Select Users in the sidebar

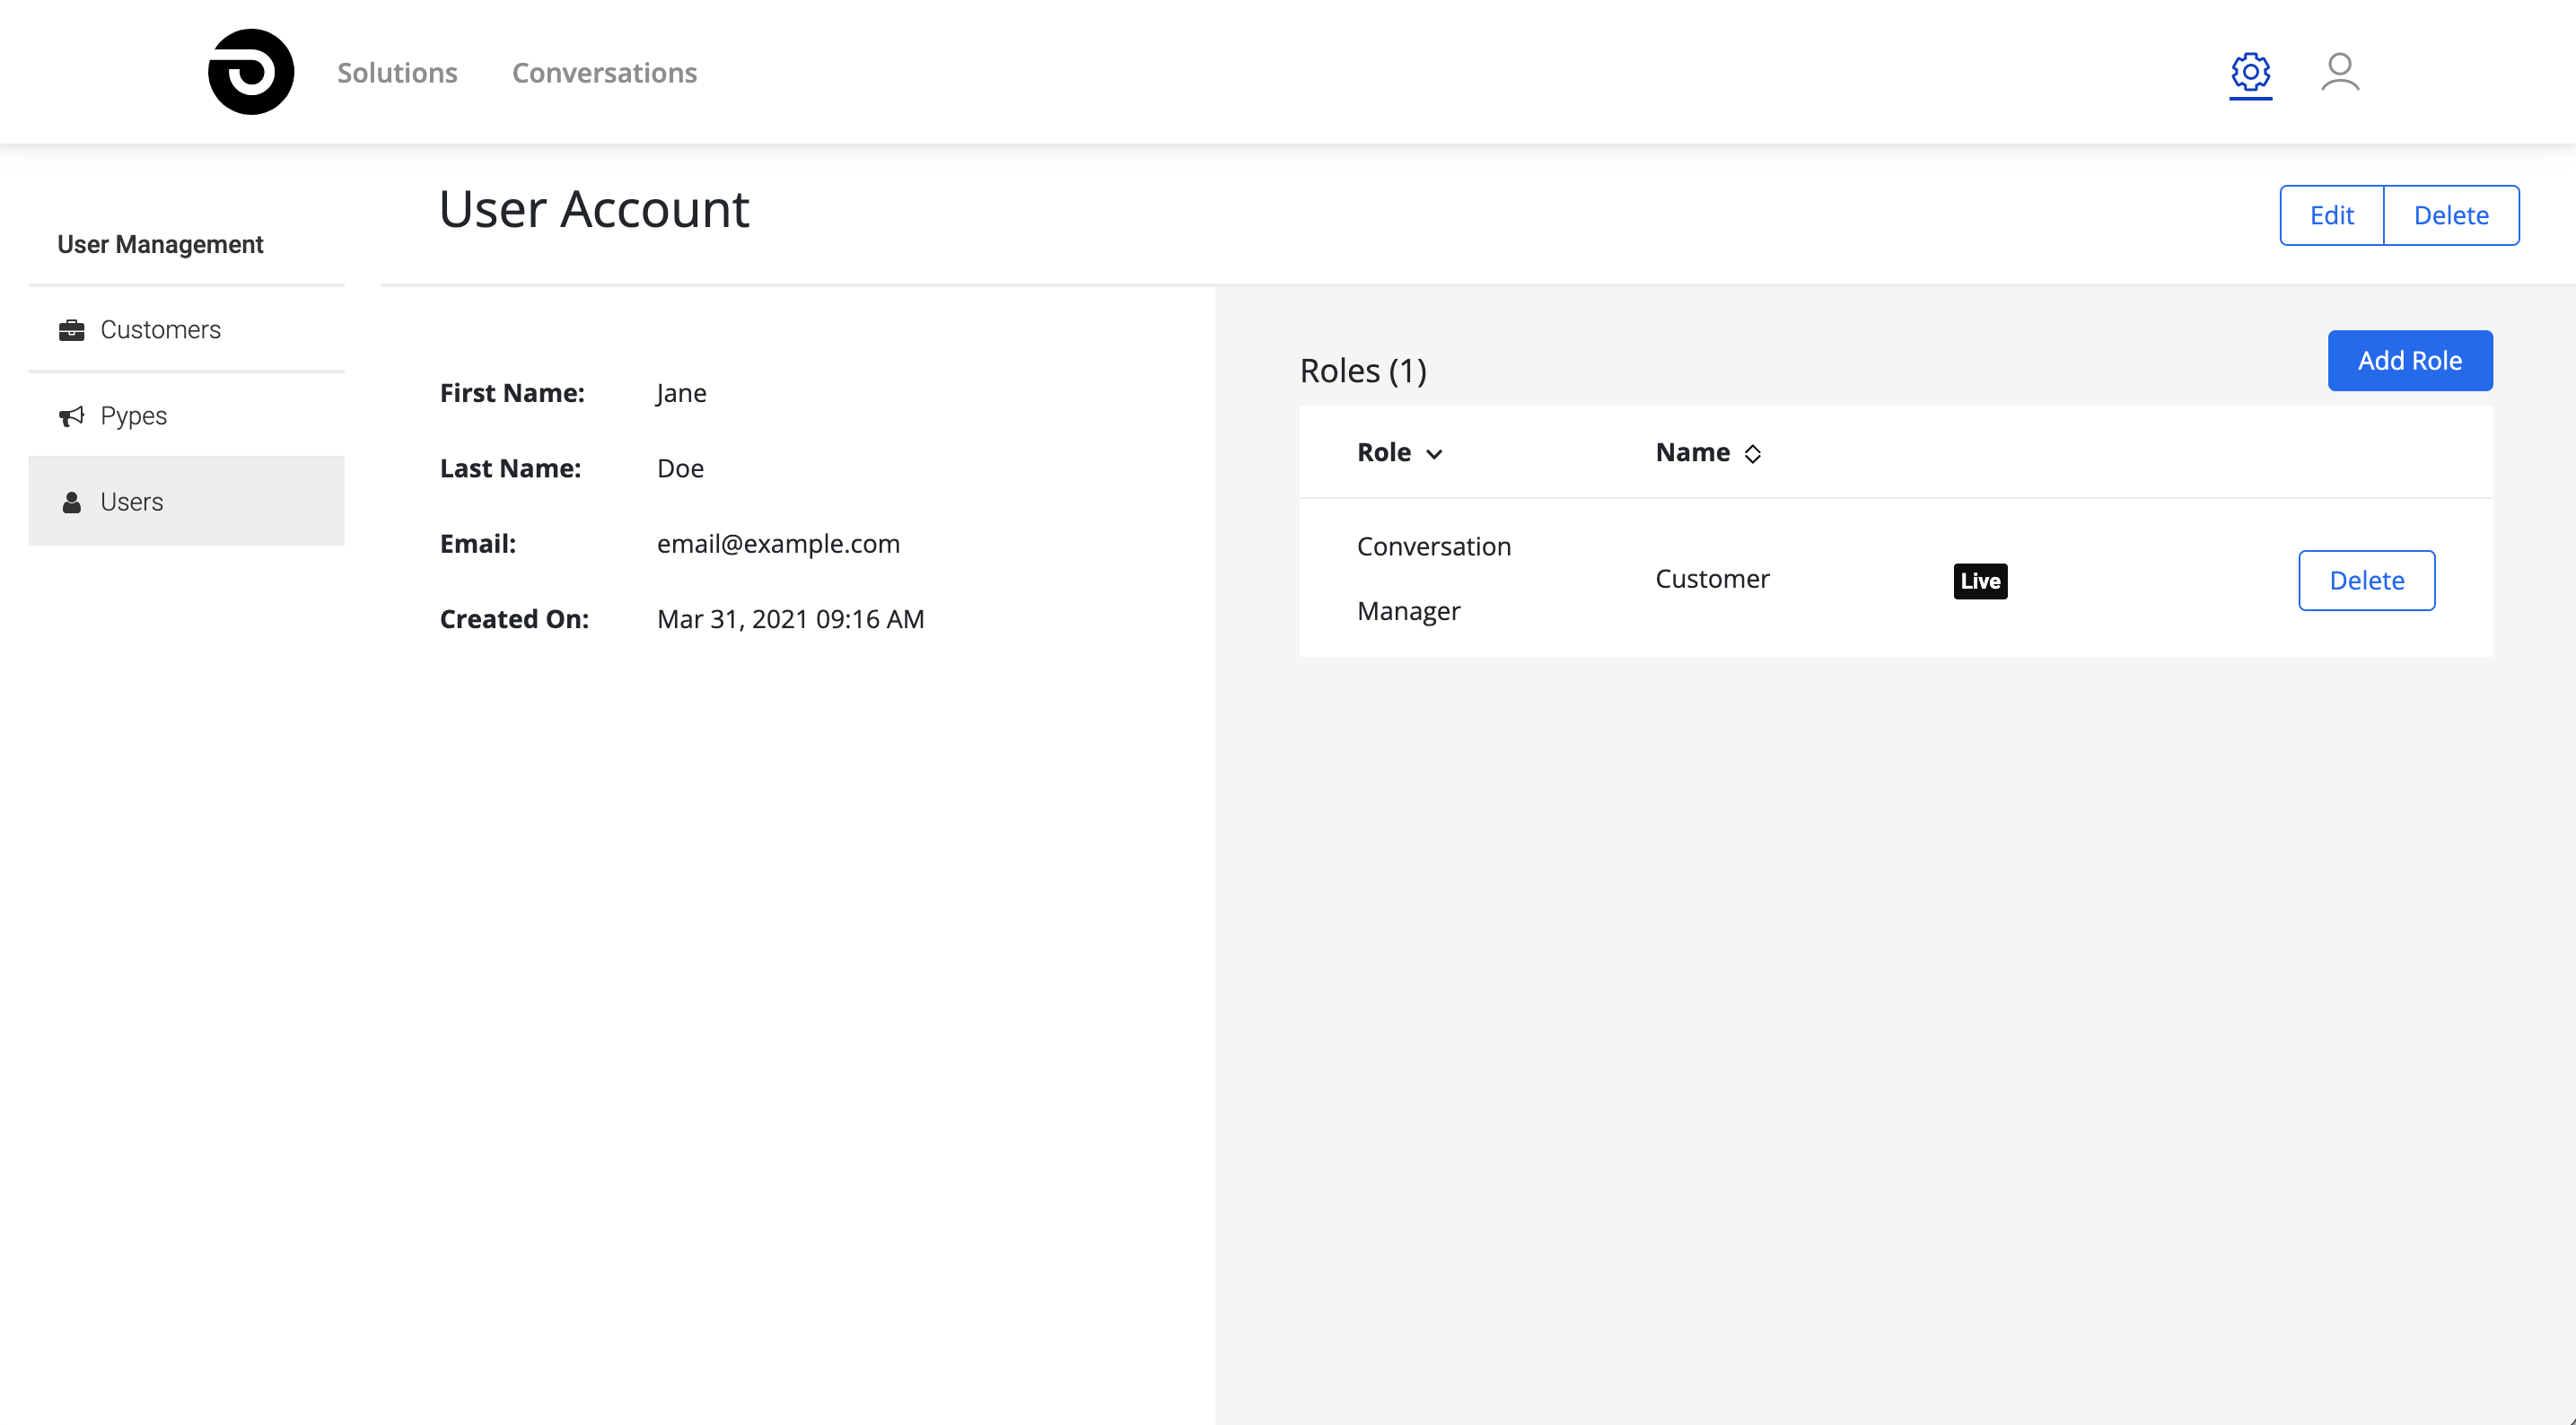click(x=187, y=501)
